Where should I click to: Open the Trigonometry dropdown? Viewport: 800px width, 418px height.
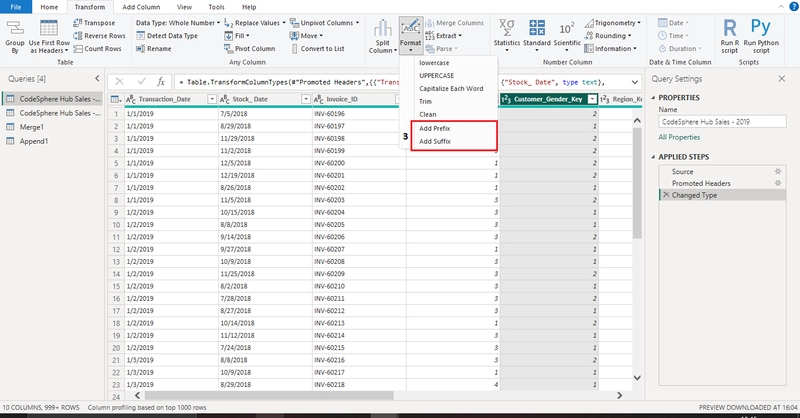(612, 23)
